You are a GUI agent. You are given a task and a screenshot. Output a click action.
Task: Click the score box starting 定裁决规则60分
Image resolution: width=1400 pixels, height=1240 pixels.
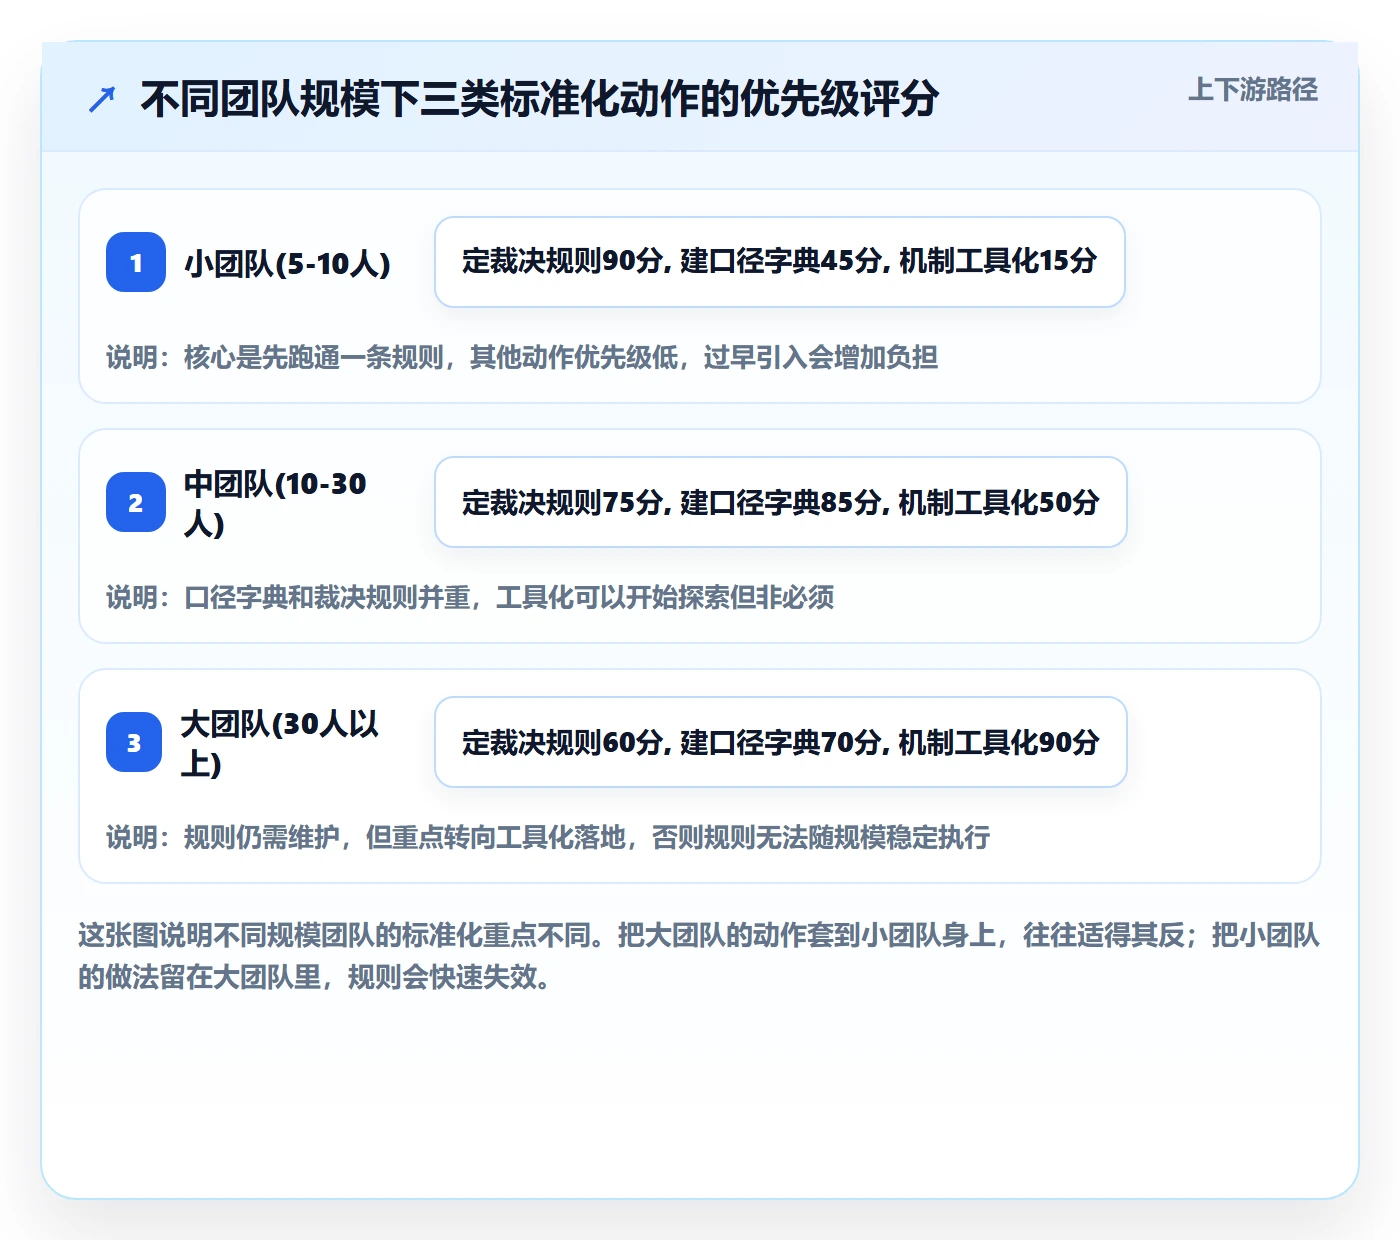coord(781,742)
